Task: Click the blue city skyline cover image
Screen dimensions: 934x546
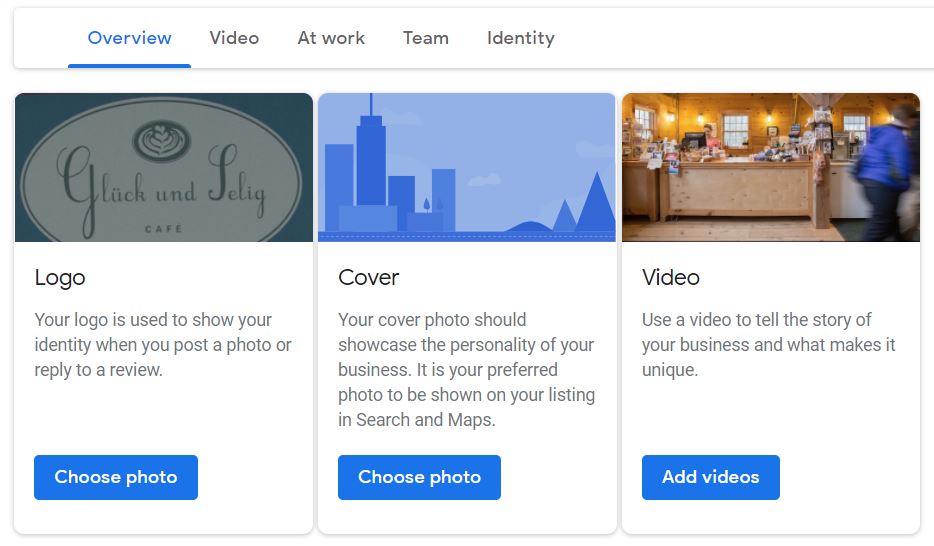Action: point(466,168)
